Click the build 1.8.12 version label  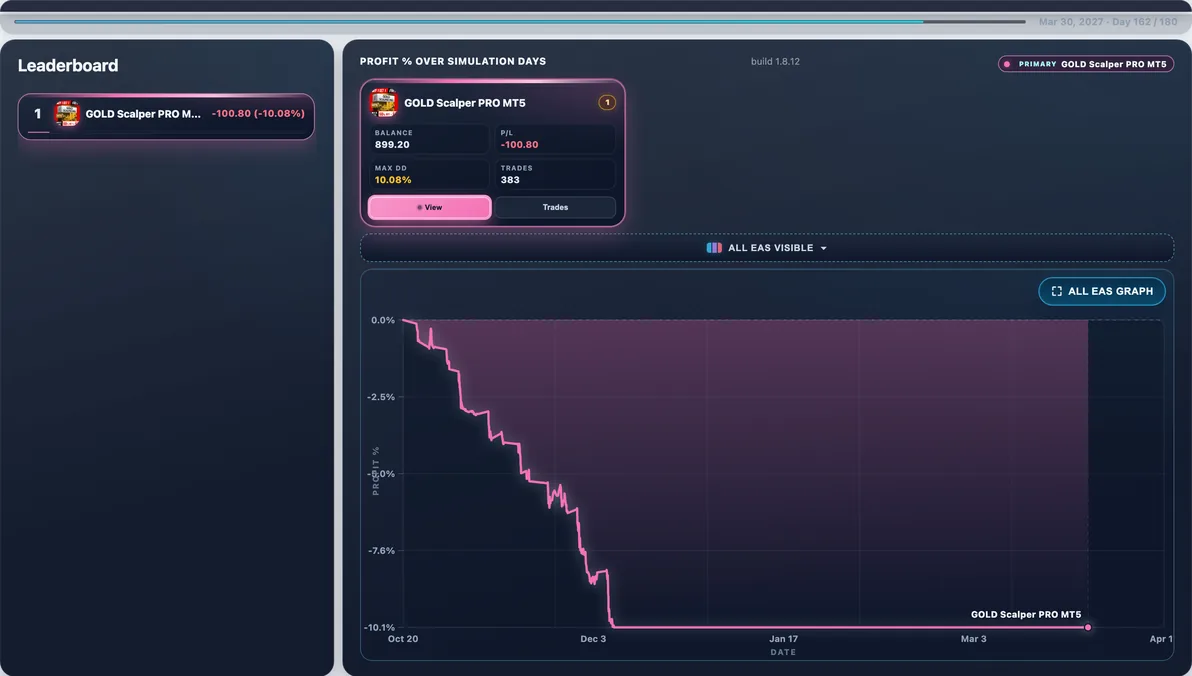tap(775, 62)
